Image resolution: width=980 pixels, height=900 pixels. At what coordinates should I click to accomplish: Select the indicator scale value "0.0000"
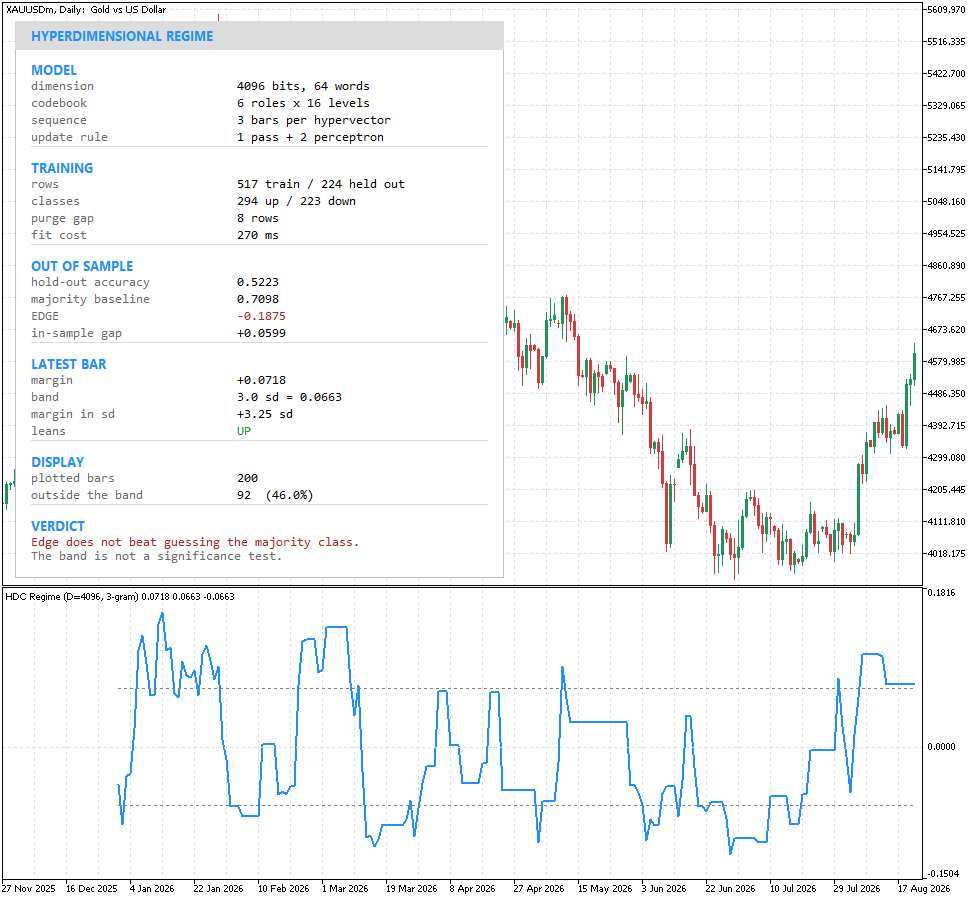coord(941,747)
